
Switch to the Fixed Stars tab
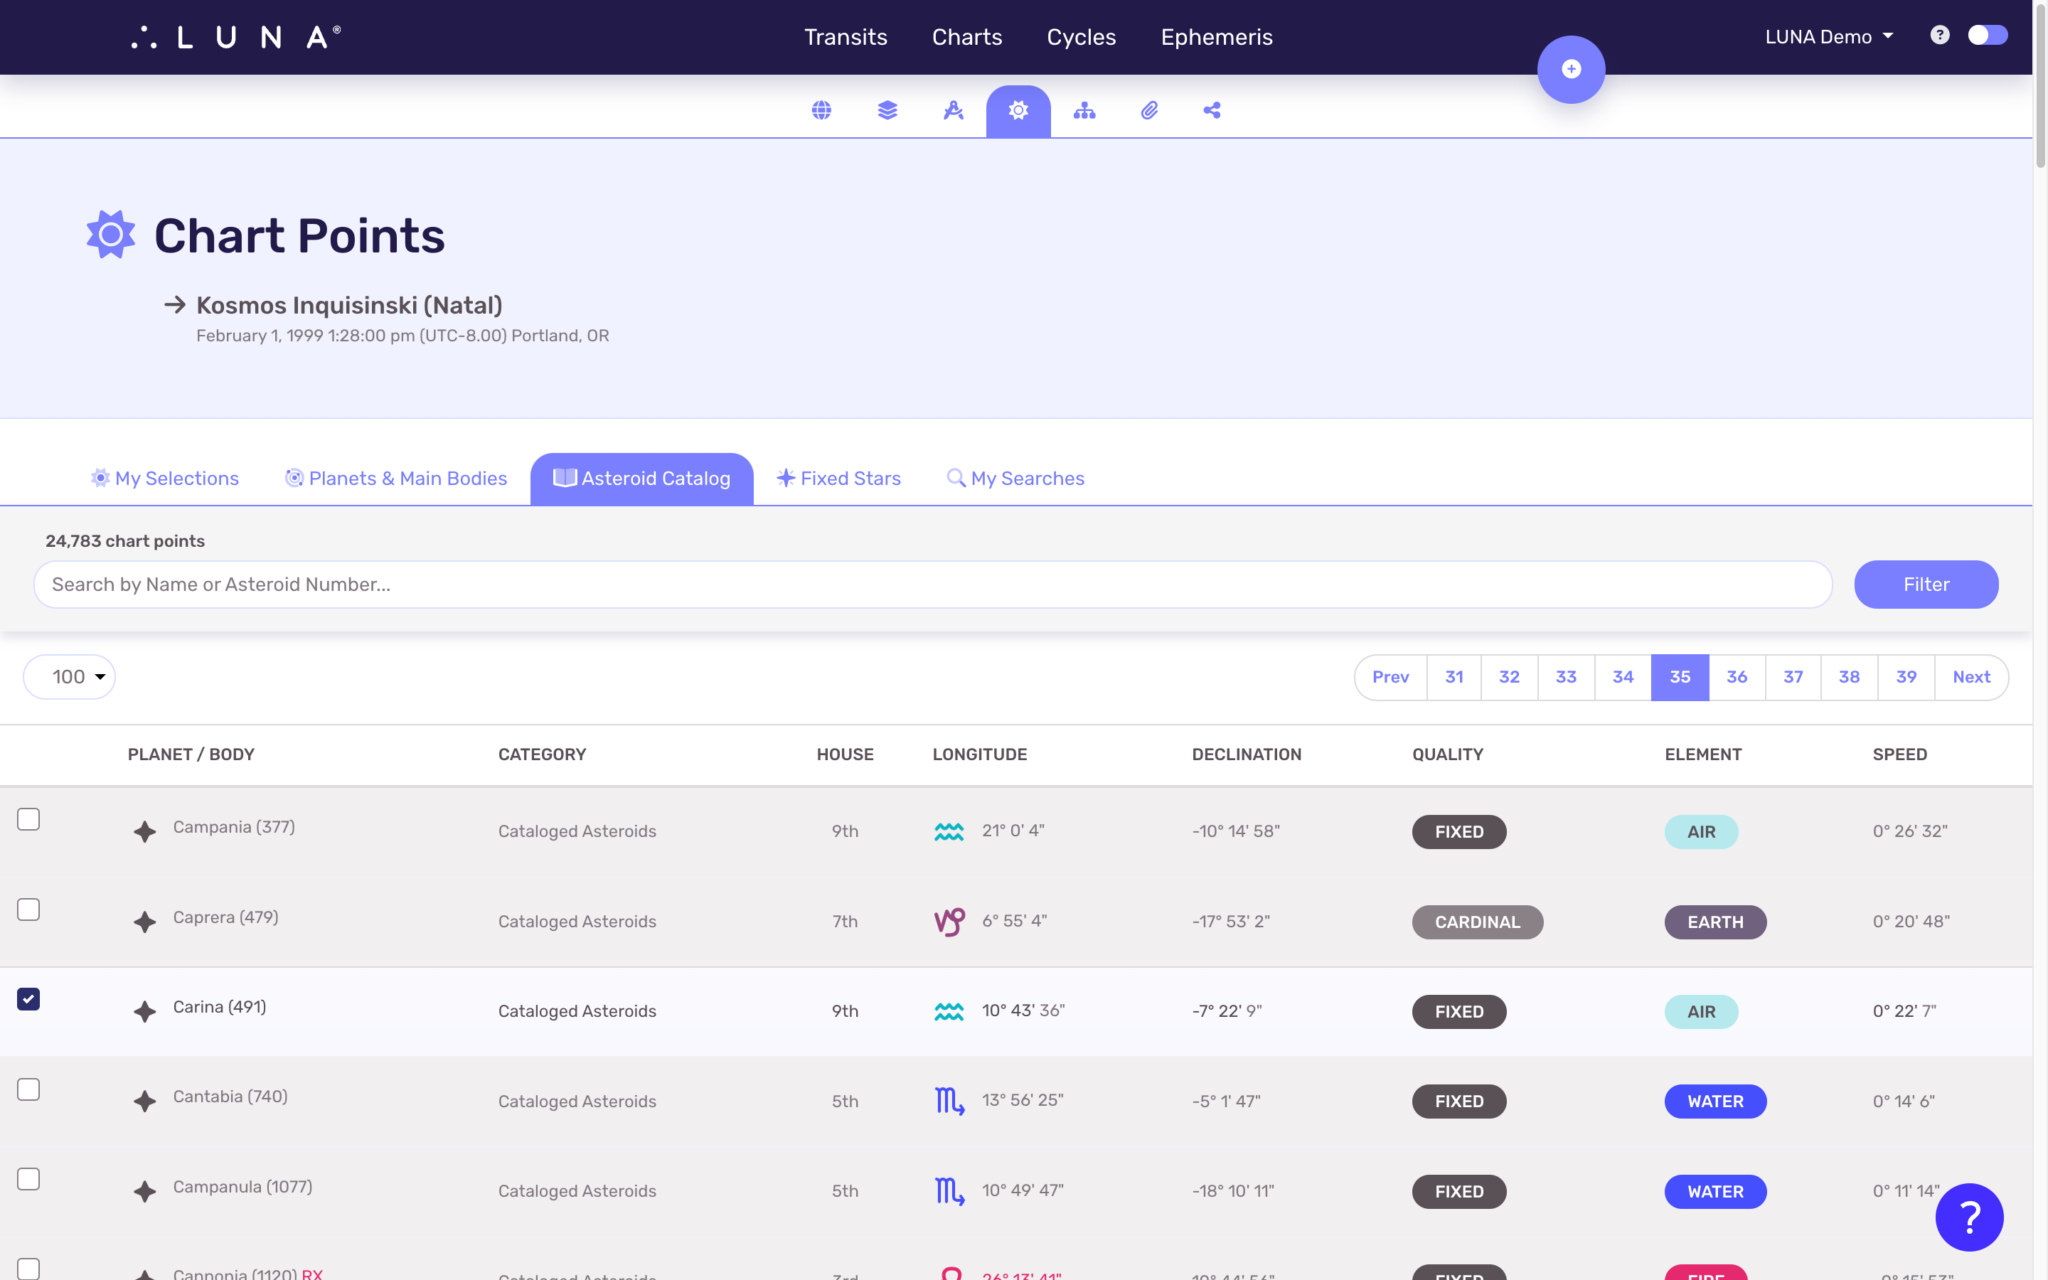click(x=839, y=478)
